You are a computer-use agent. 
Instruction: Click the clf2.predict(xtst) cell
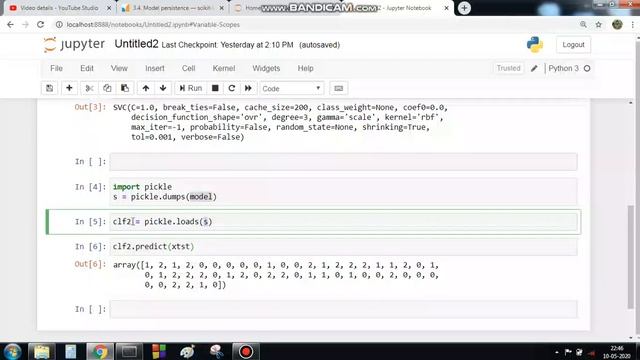point(343,247)
